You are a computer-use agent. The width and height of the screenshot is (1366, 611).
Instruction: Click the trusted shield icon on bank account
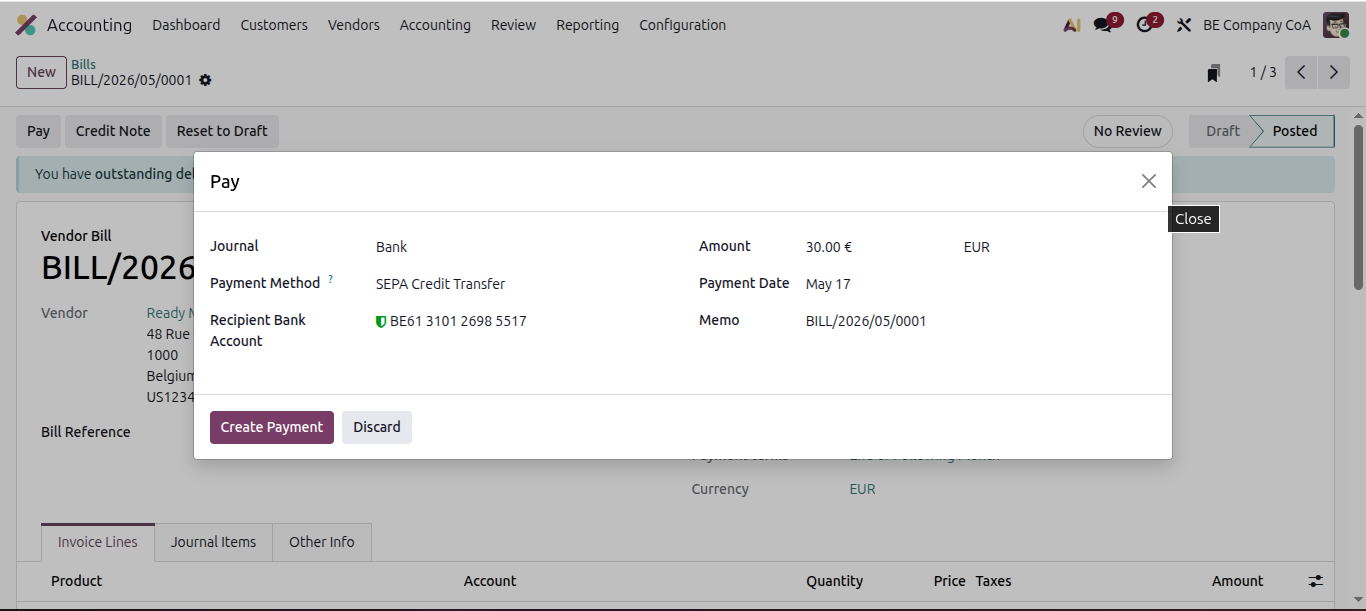pyautogui.click(x=381, y=322)
